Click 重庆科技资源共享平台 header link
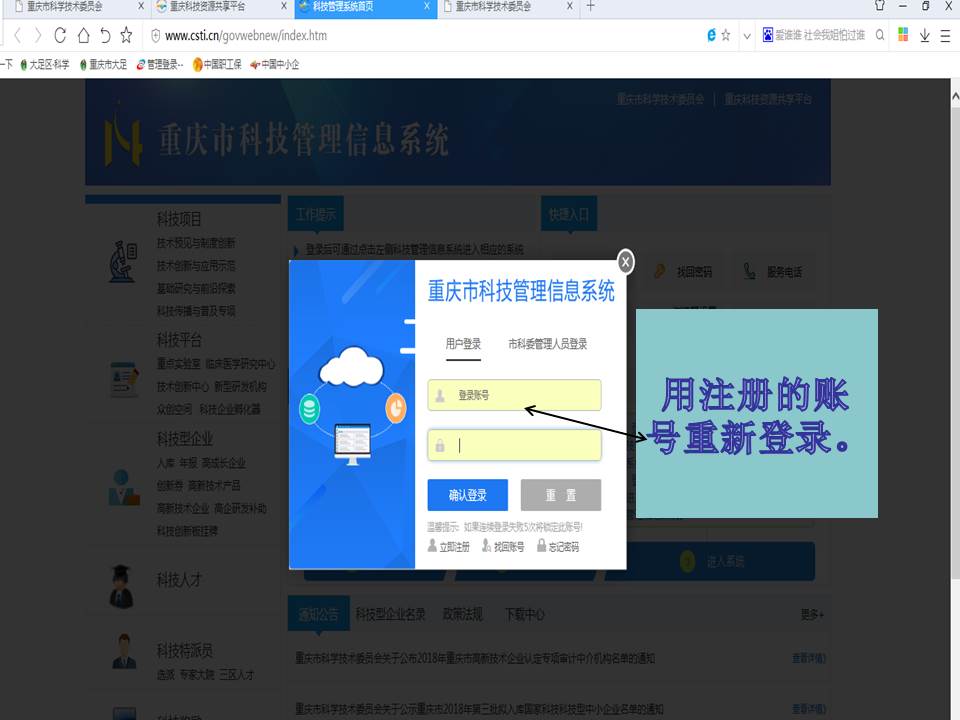The height and width of the screenshot is (720, 960). (768, 99)
